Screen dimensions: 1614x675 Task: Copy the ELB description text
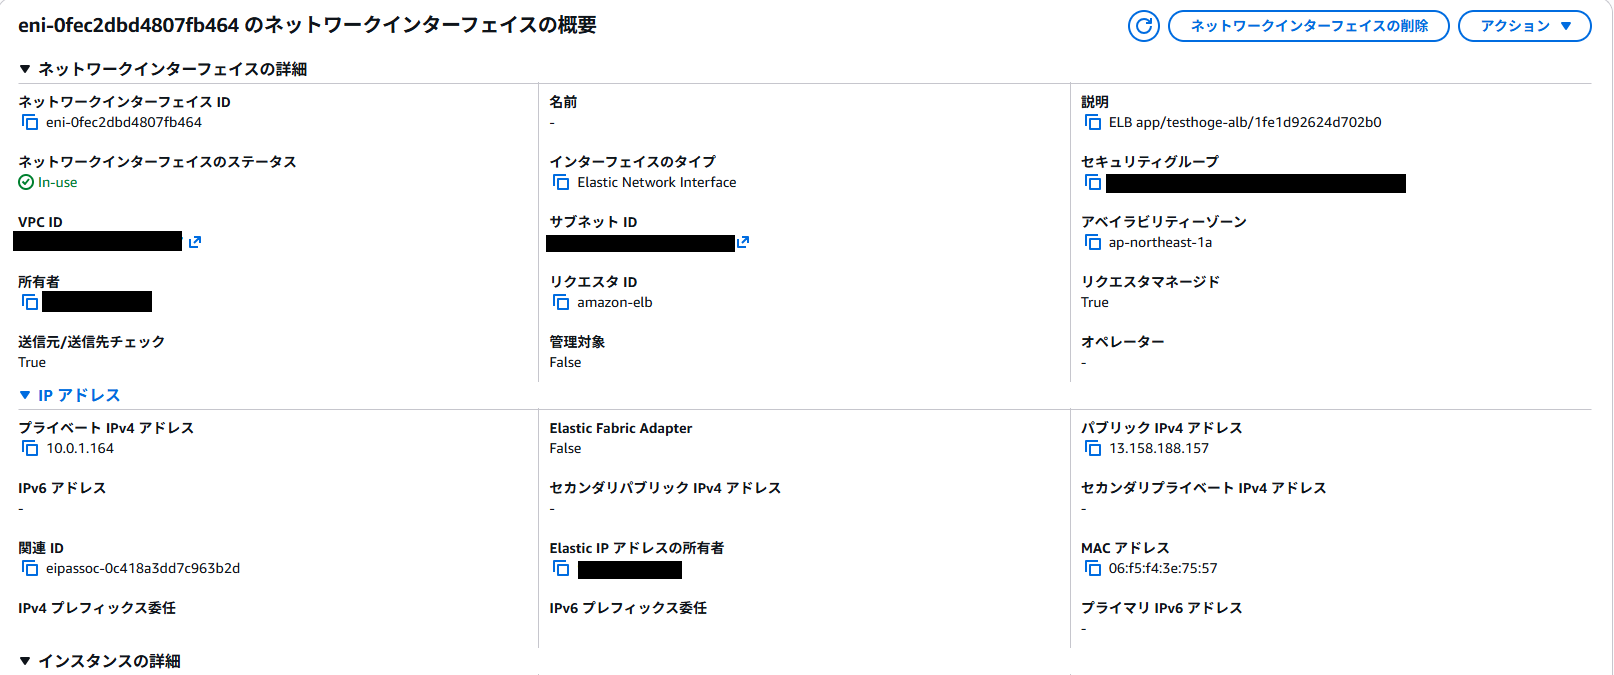pos(1093,123)
